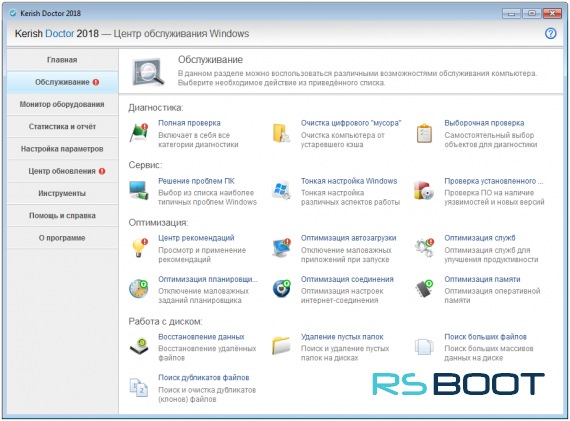Screen dimensions: 570x421
Task: Click Оптимизация автозагрузки link
Action: coord(348,238)
